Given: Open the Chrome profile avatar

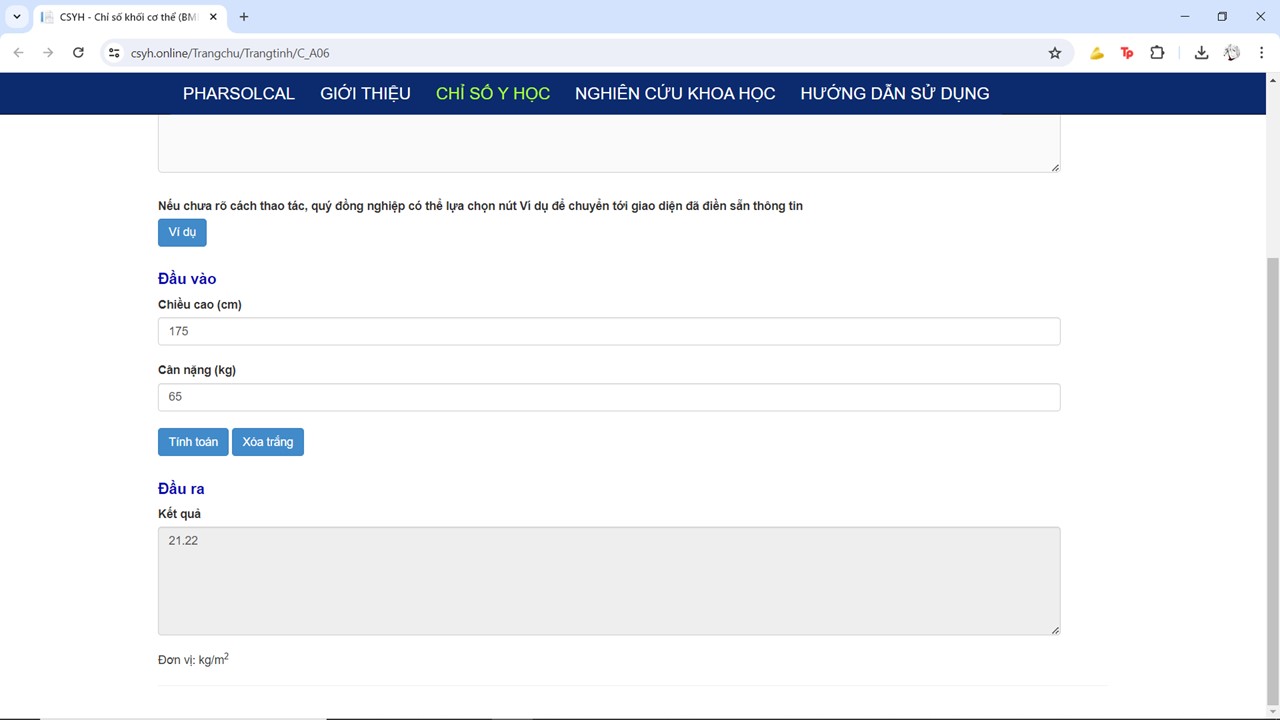Looking at the screenshot, I should [1232, 53].
